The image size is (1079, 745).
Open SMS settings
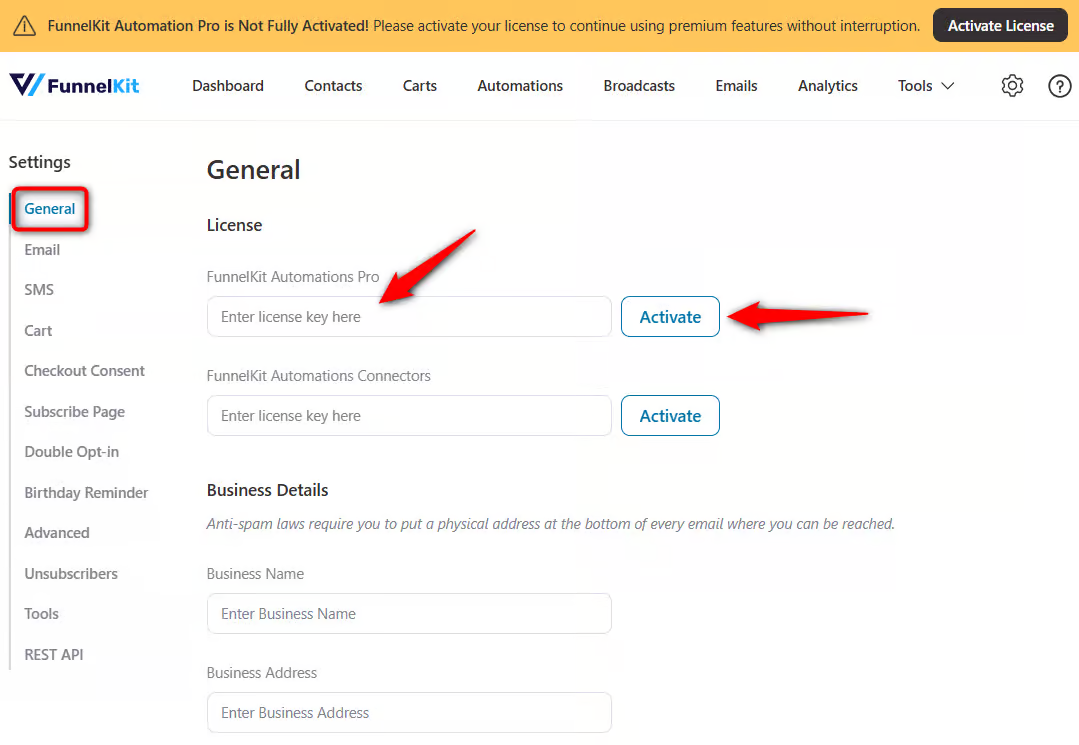point(39,289)
